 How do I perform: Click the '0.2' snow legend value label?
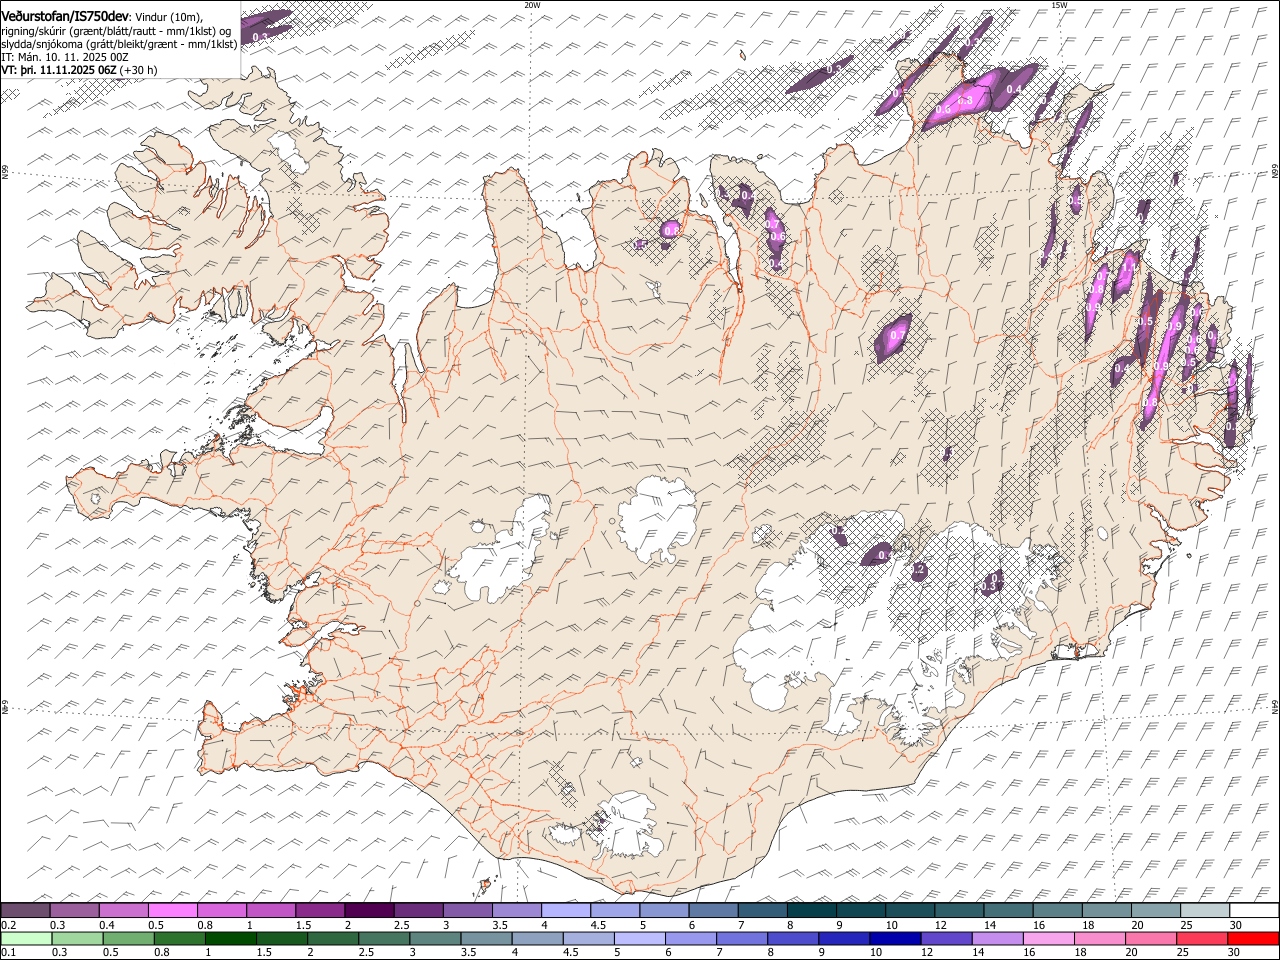click(8, 925)
